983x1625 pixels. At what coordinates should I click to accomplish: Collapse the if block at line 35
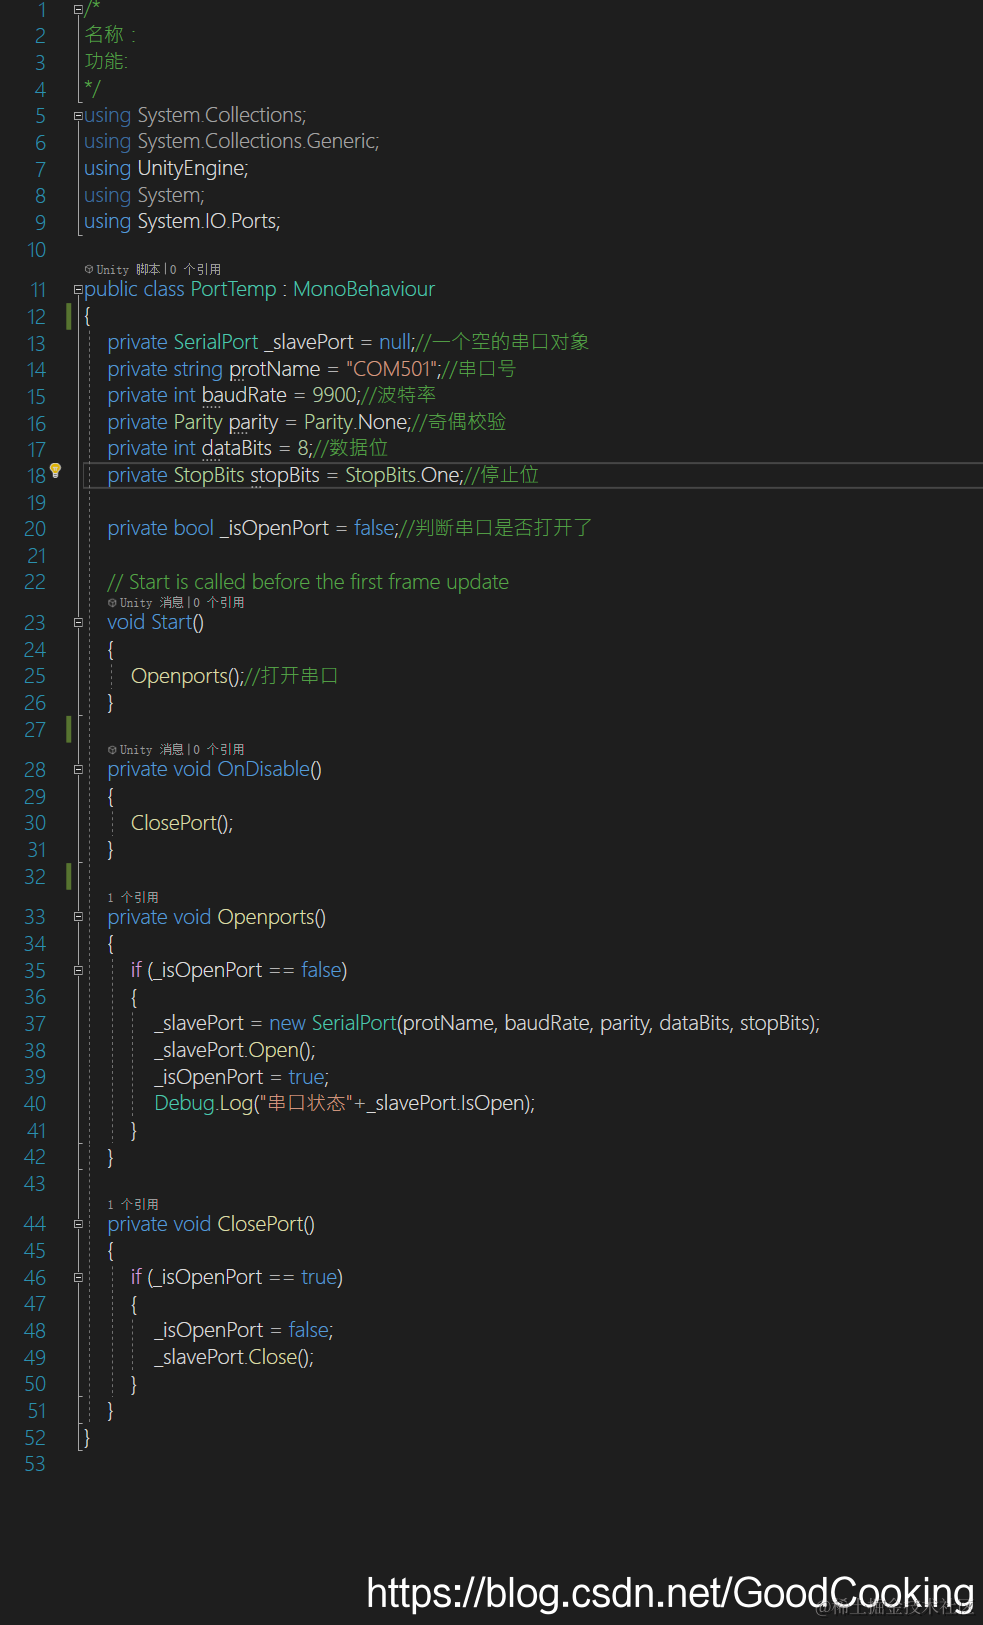(78, 971)
